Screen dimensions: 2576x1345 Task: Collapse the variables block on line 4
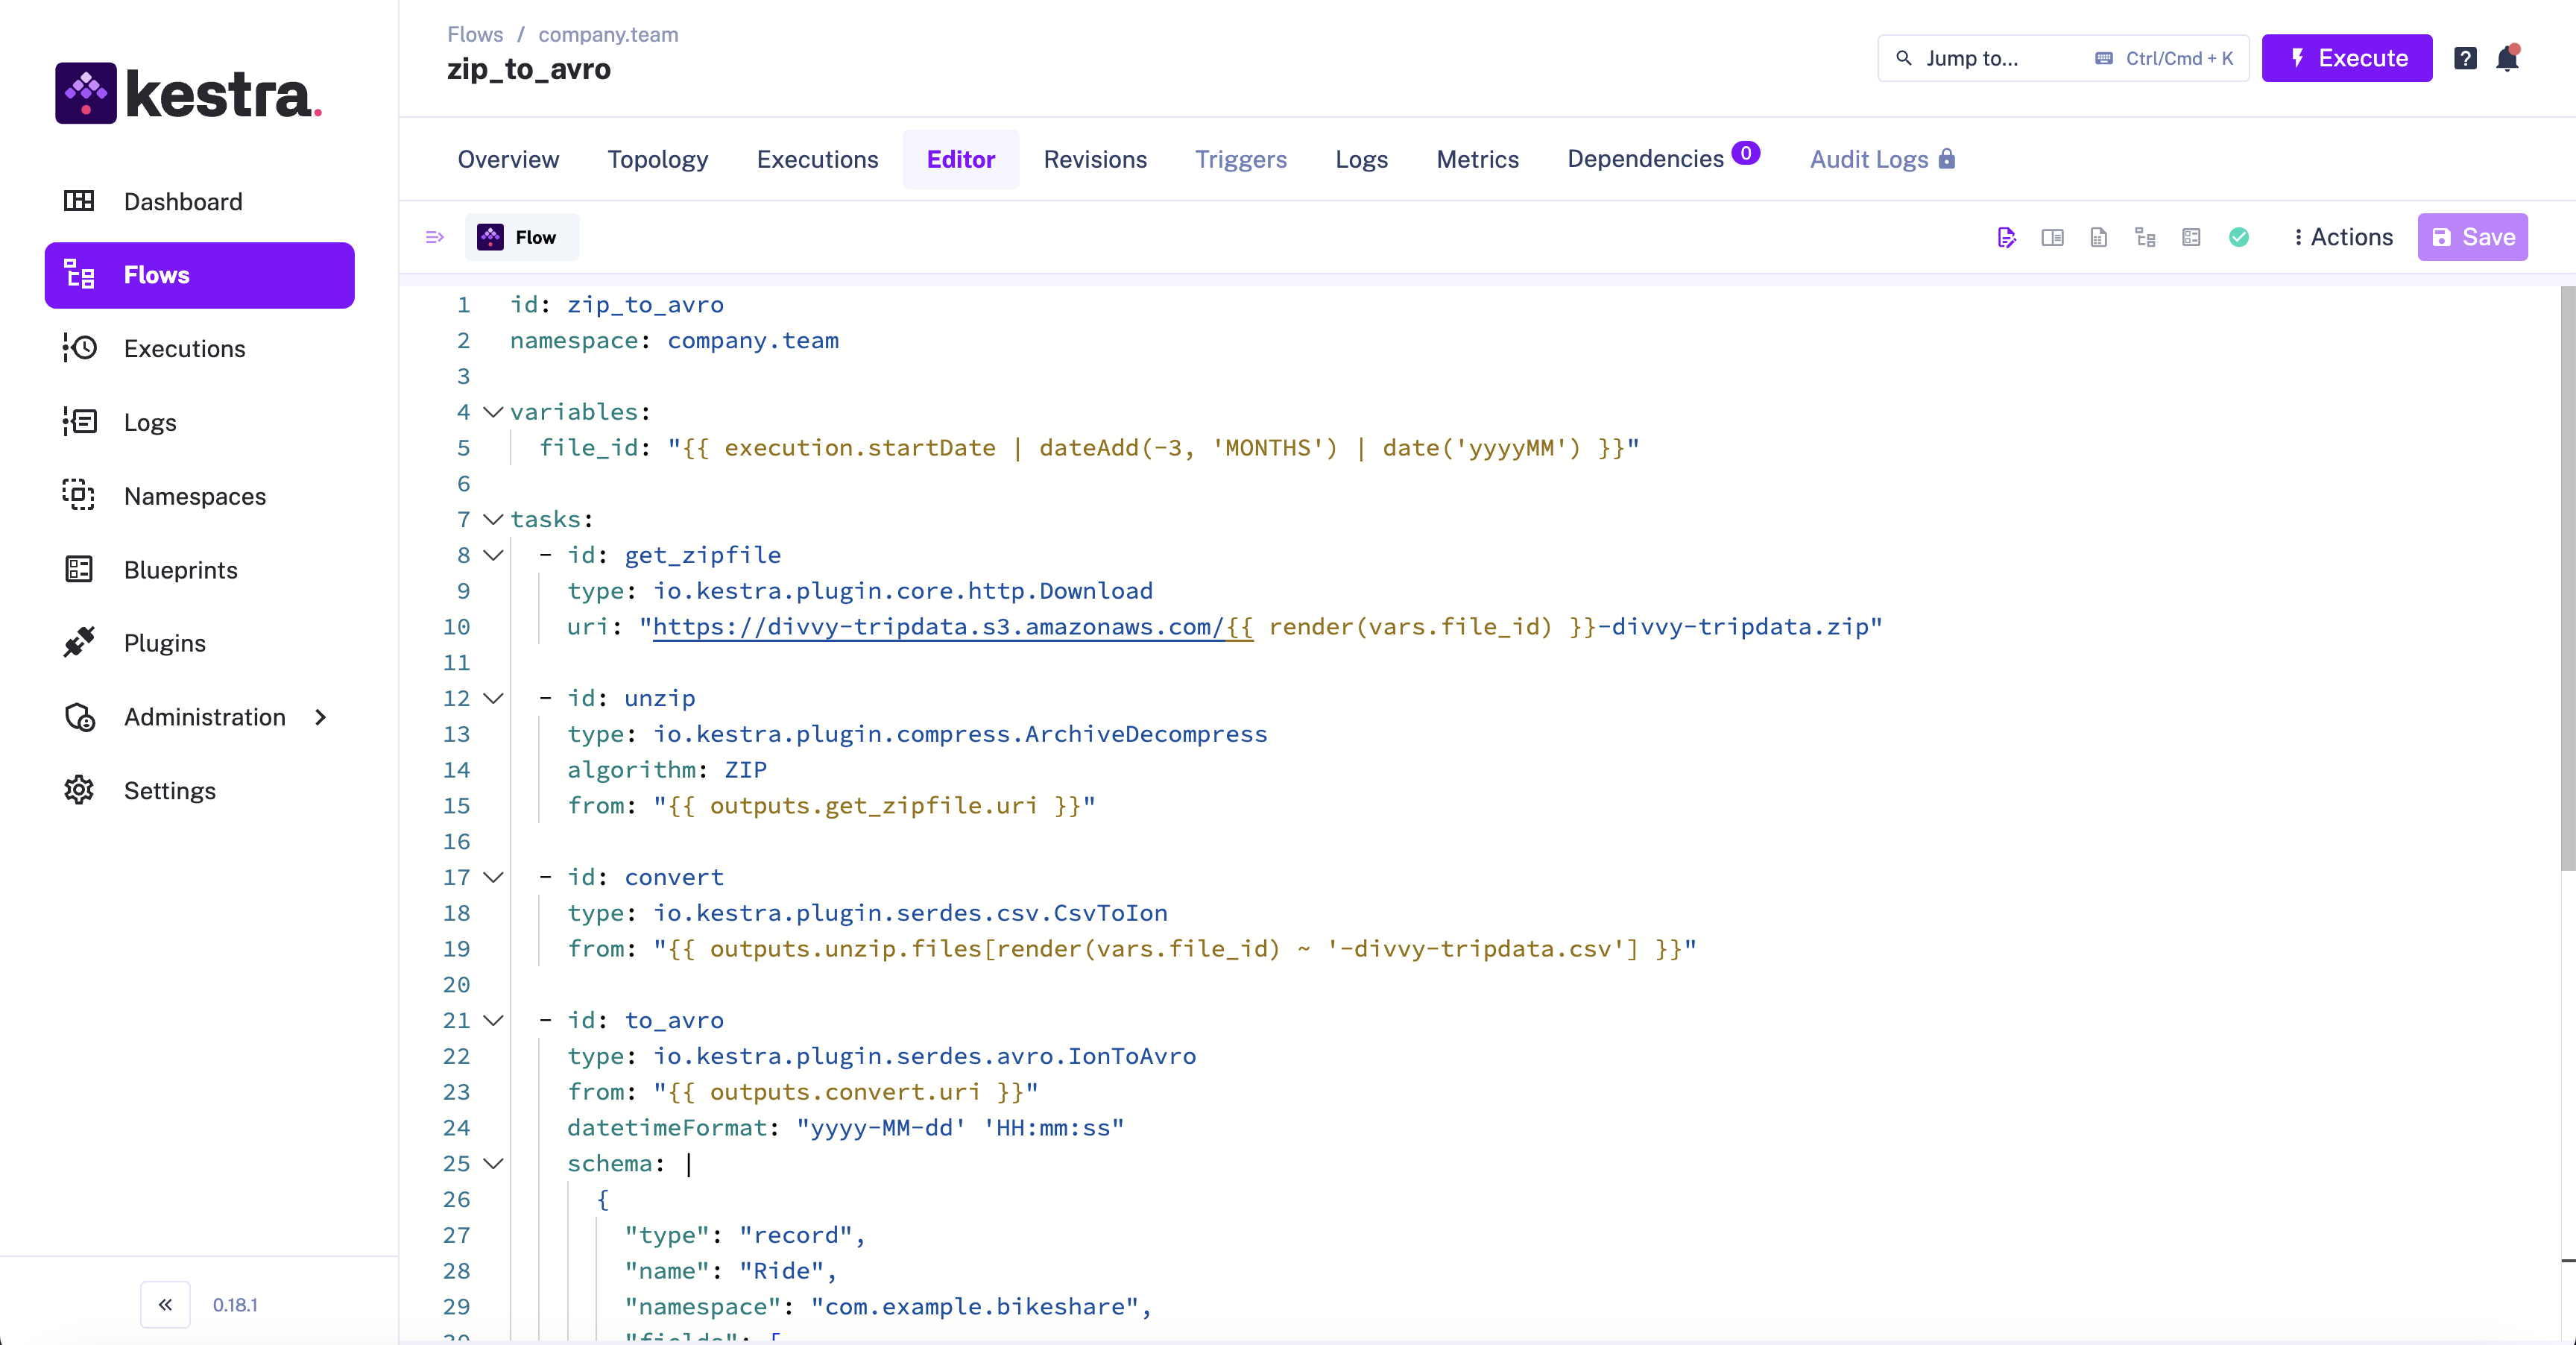click(x=491, y=412)
